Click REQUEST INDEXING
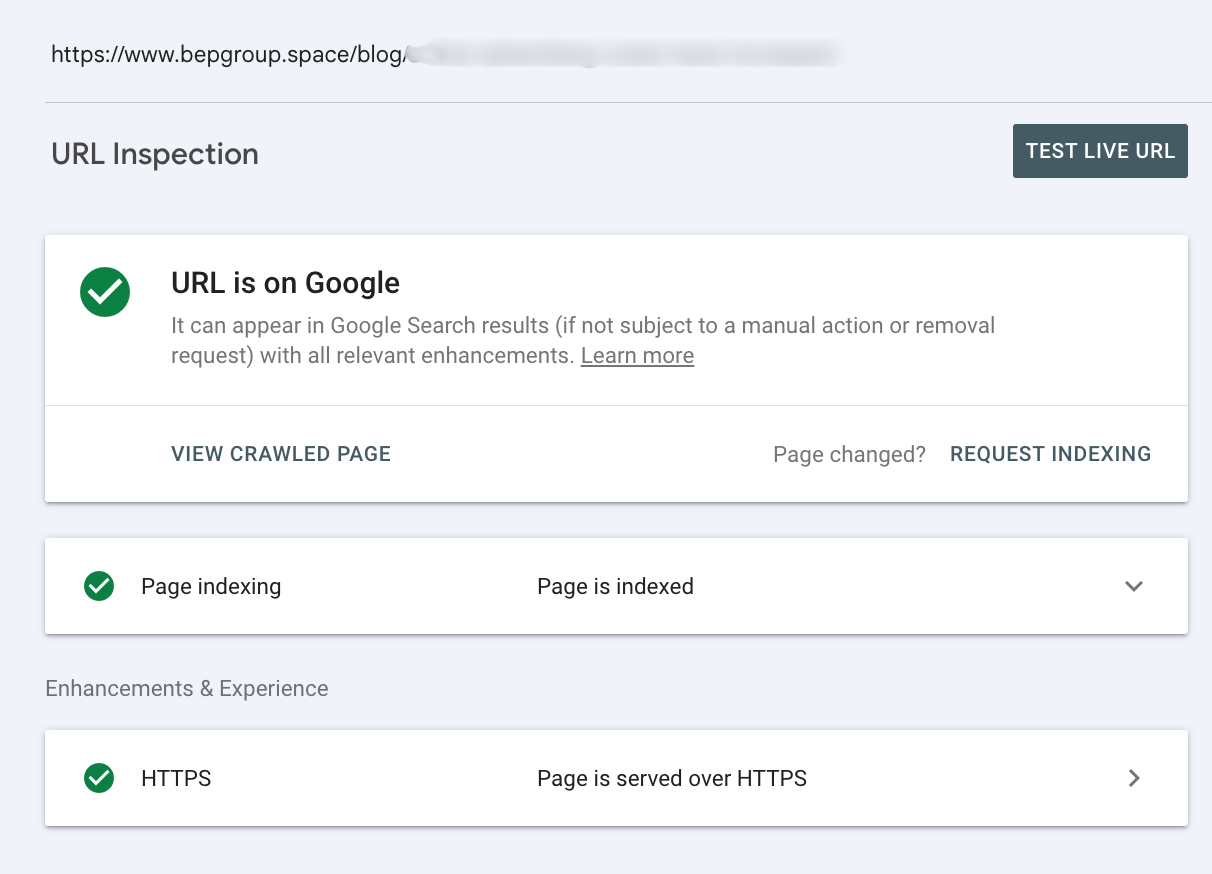The height and width of the screenshot is (874, 1212). 1049,454
